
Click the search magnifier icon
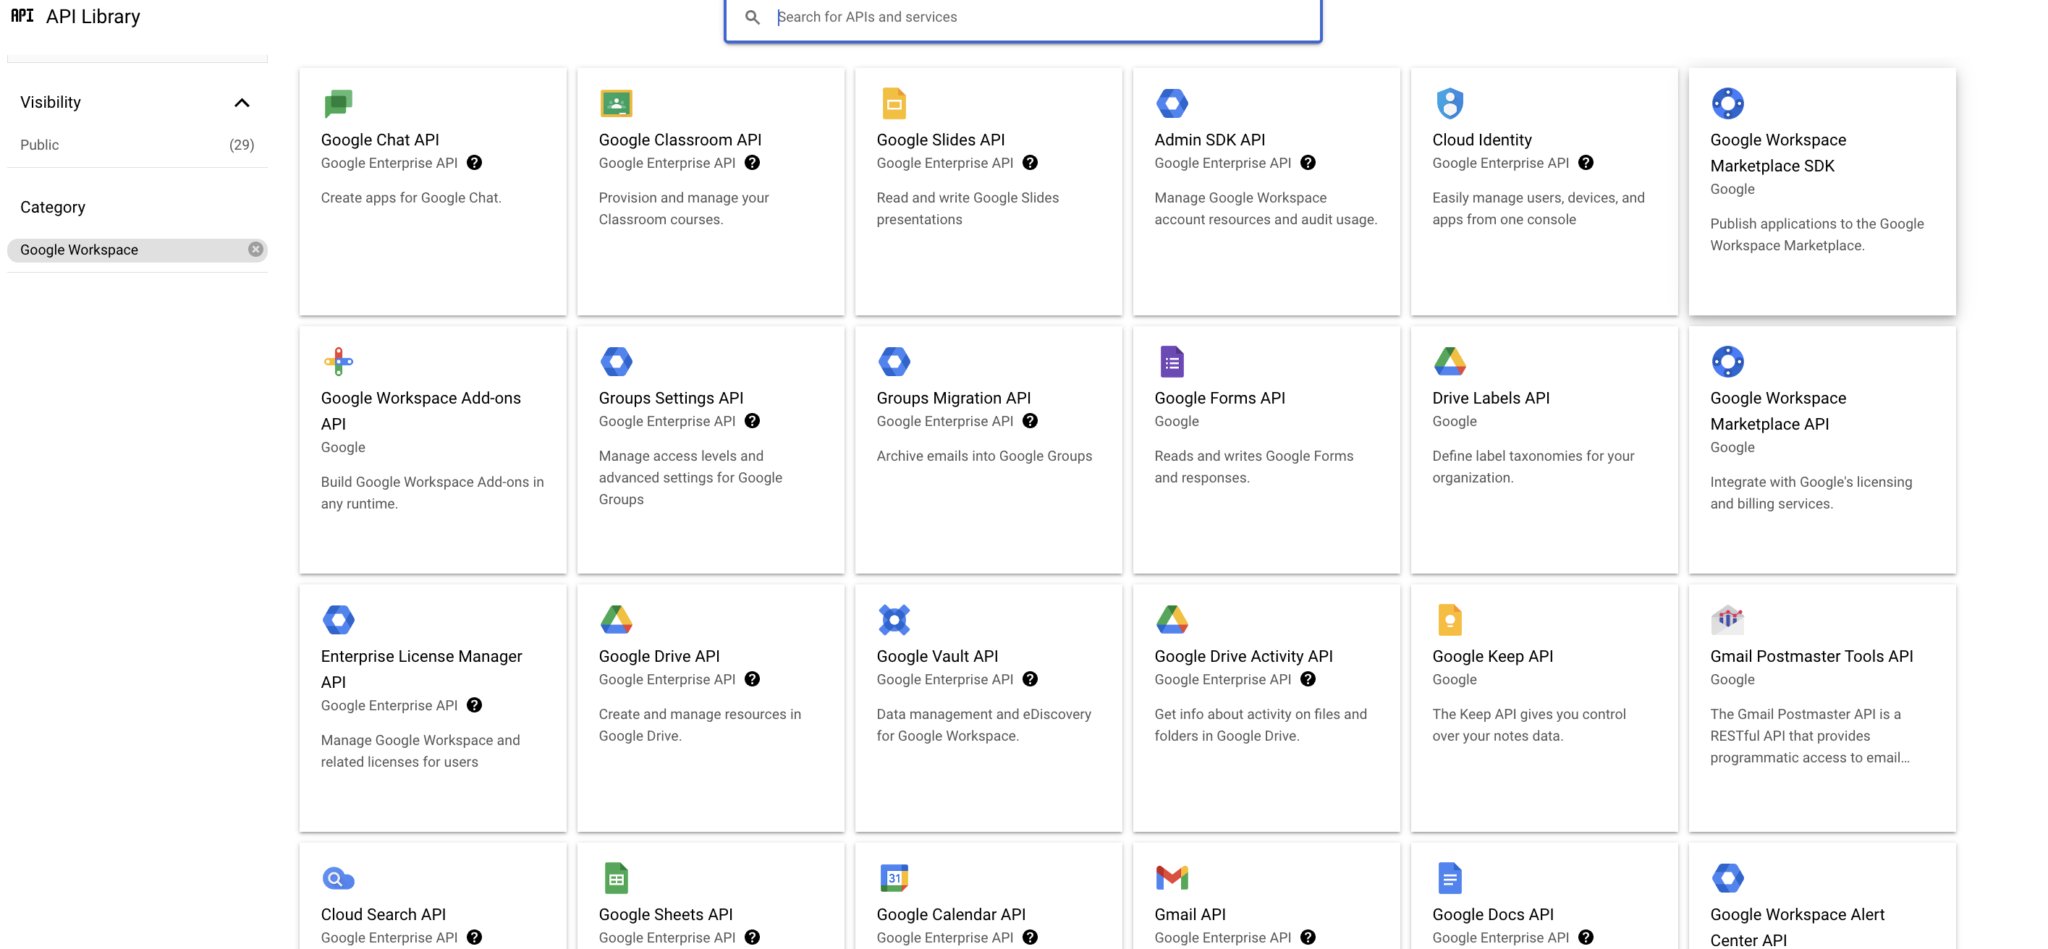(754, 16)
